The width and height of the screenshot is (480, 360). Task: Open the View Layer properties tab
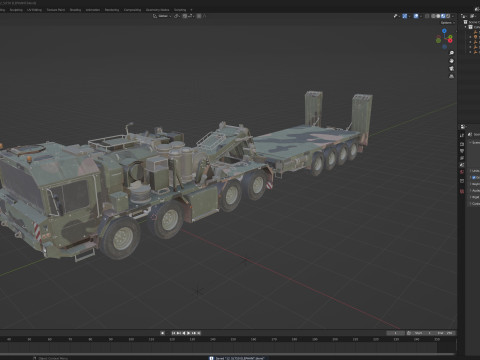point(462,158)
